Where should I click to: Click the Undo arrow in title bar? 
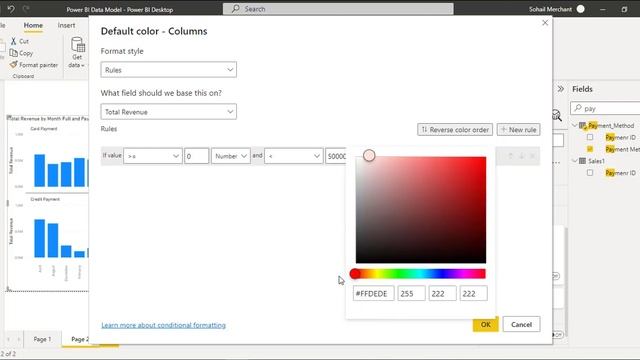(11, 9)
